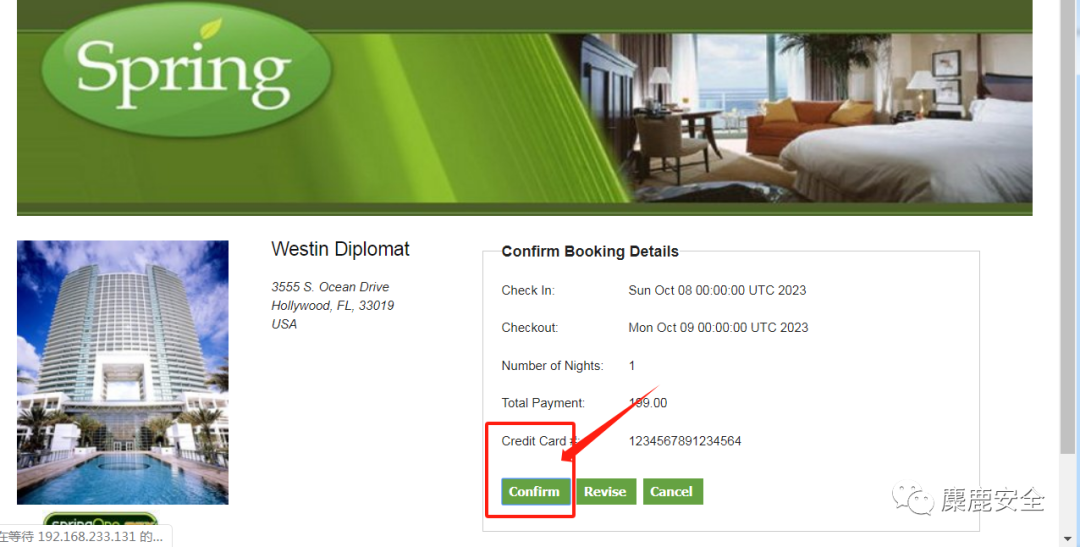Click the vertical scrollbar thumb
1080x547 pixels.
coord(1068,227)
